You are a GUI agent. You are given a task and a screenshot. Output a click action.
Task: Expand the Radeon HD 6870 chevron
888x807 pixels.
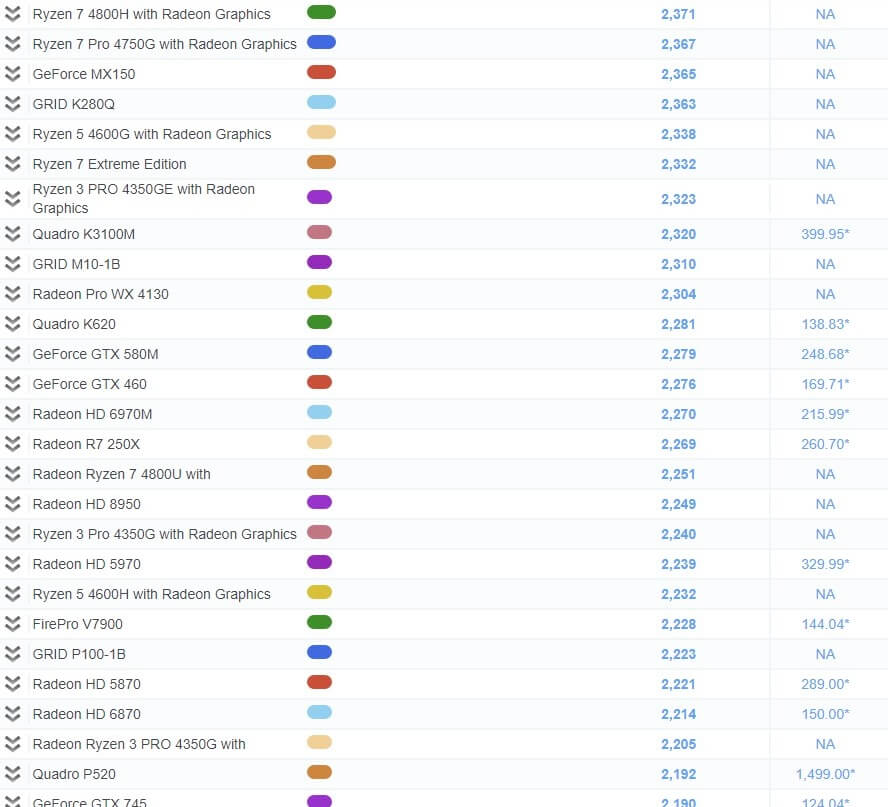(x=12, y=714)
